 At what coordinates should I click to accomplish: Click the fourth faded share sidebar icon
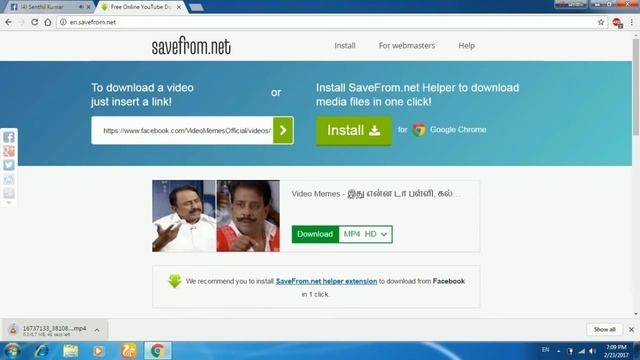click(x=9, y=179)
